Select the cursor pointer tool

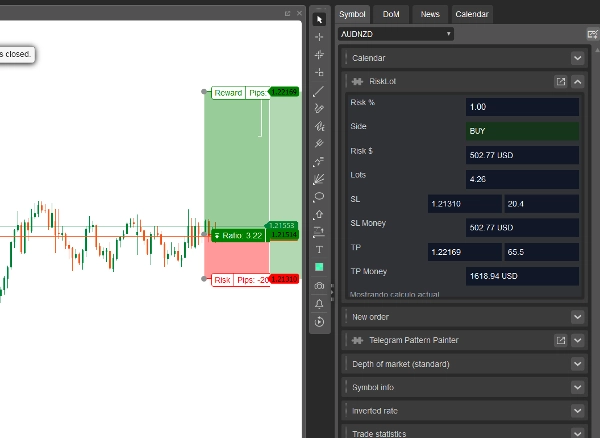pos(319,20)
